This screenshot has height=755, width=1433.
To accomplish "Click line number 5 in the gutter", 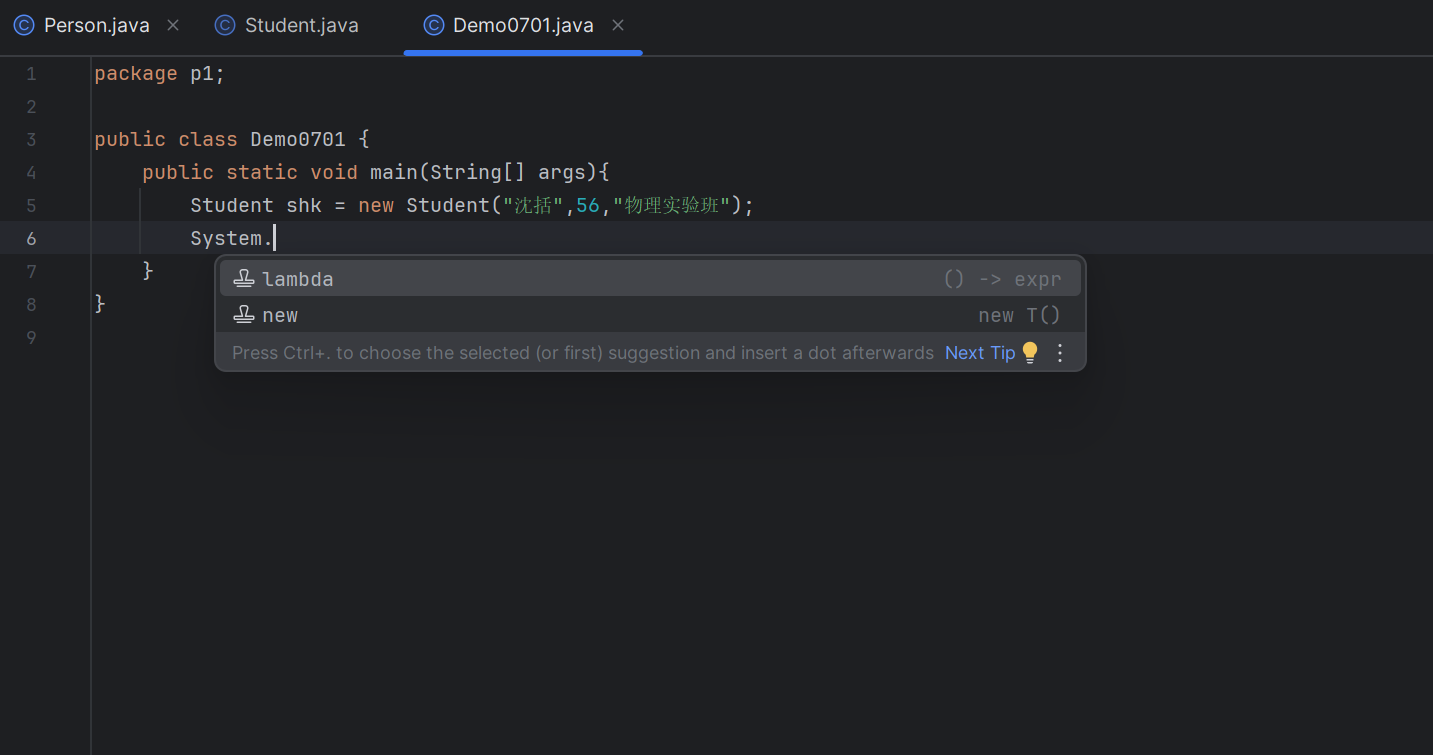I will 31,205.
